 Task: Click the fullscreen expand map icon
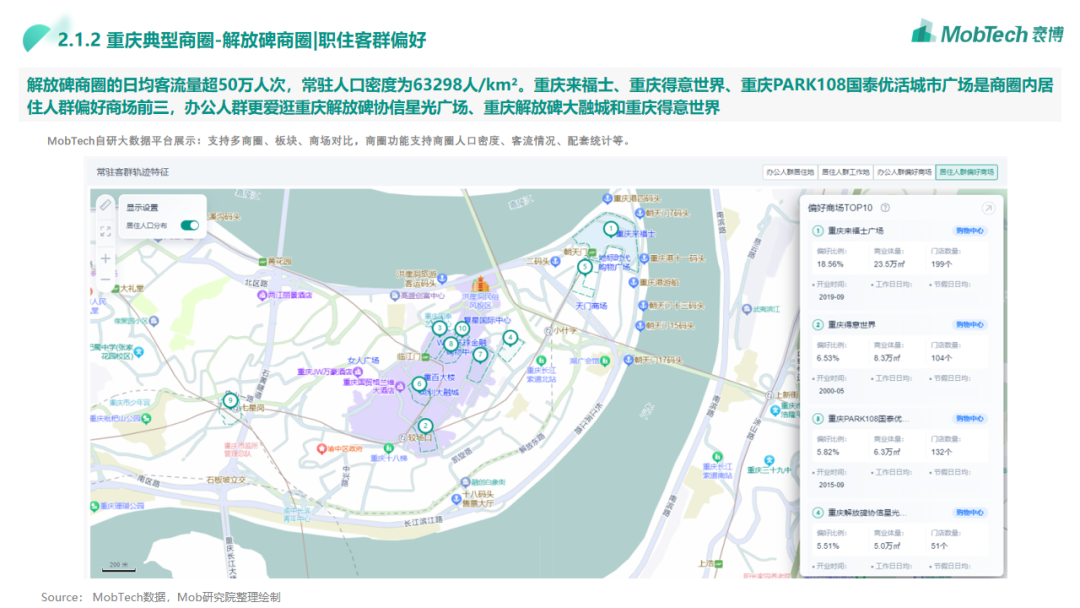(105, 231)
